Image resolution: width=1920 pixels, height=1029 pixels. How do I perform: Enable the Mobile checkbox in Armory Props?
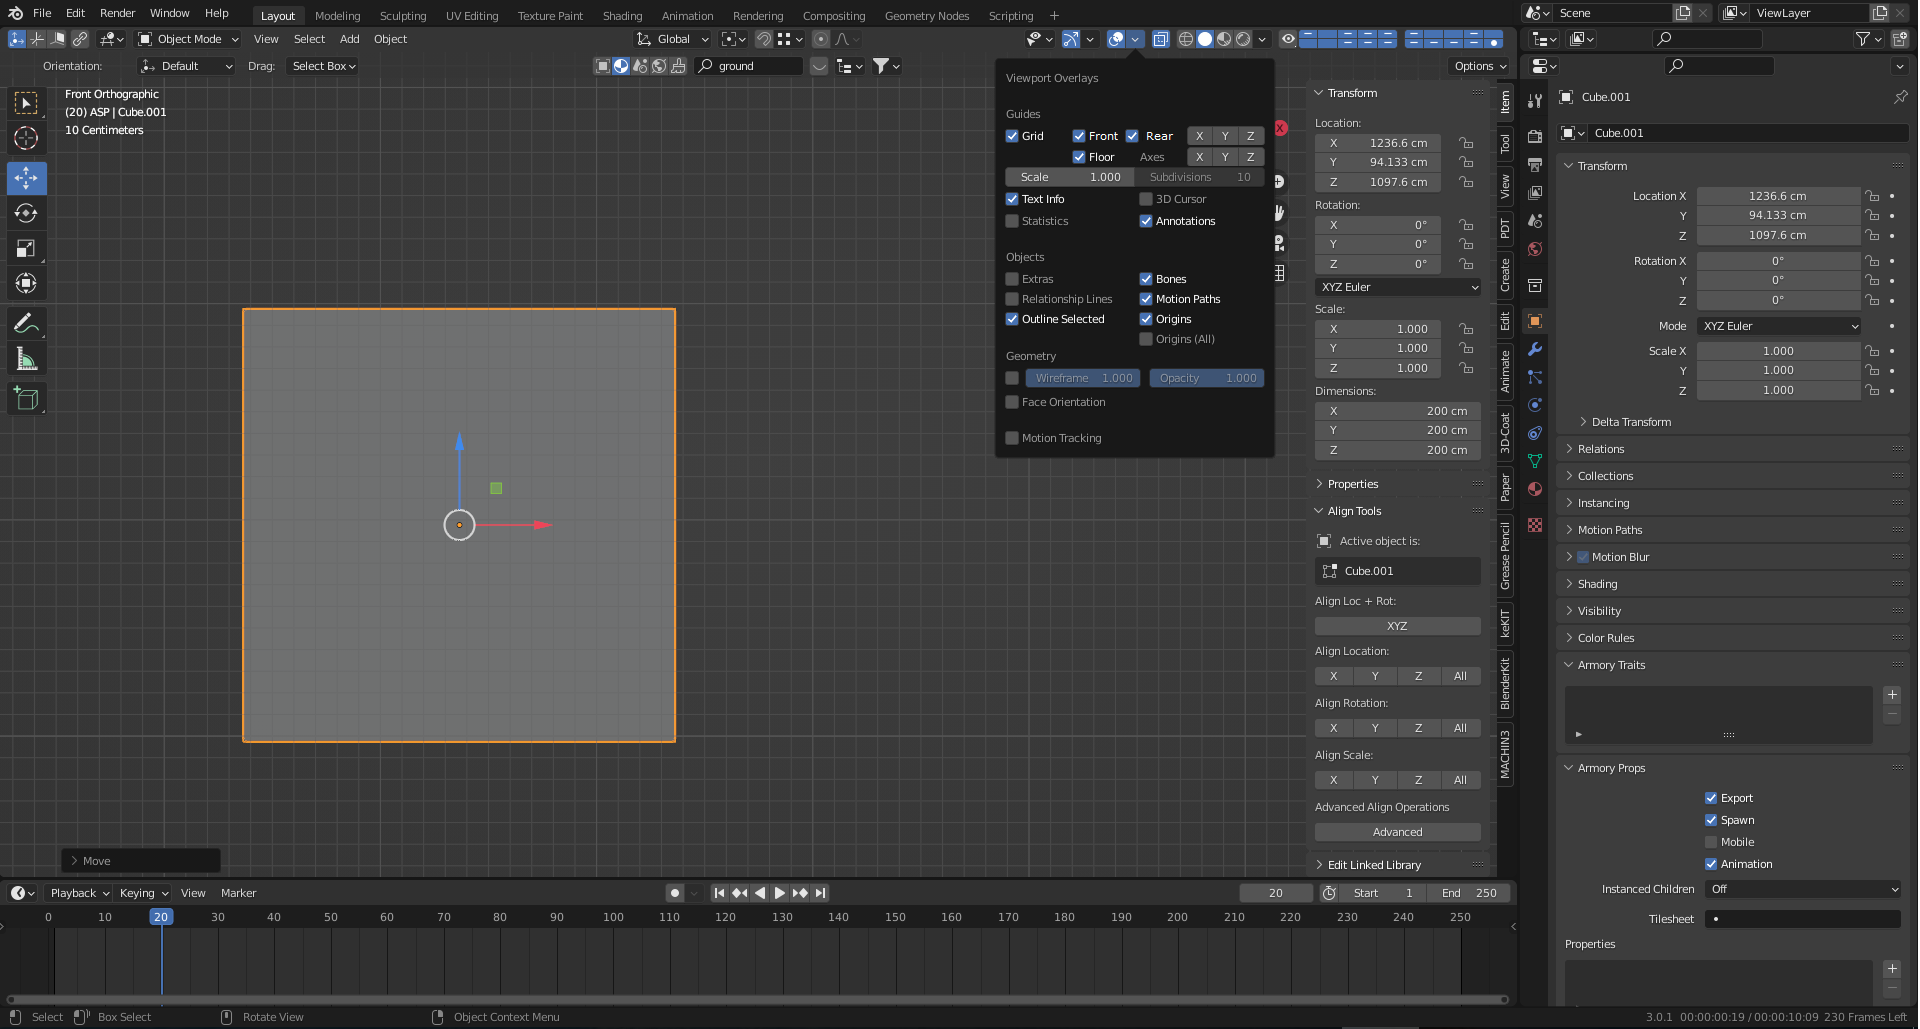click(1711, 842)
